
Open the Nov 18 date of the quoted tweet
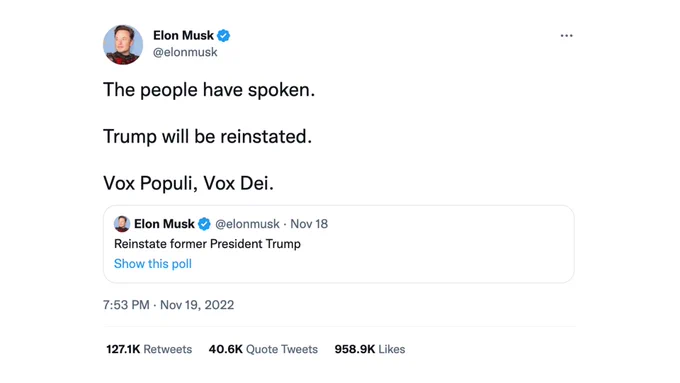(x=309, y=224)
